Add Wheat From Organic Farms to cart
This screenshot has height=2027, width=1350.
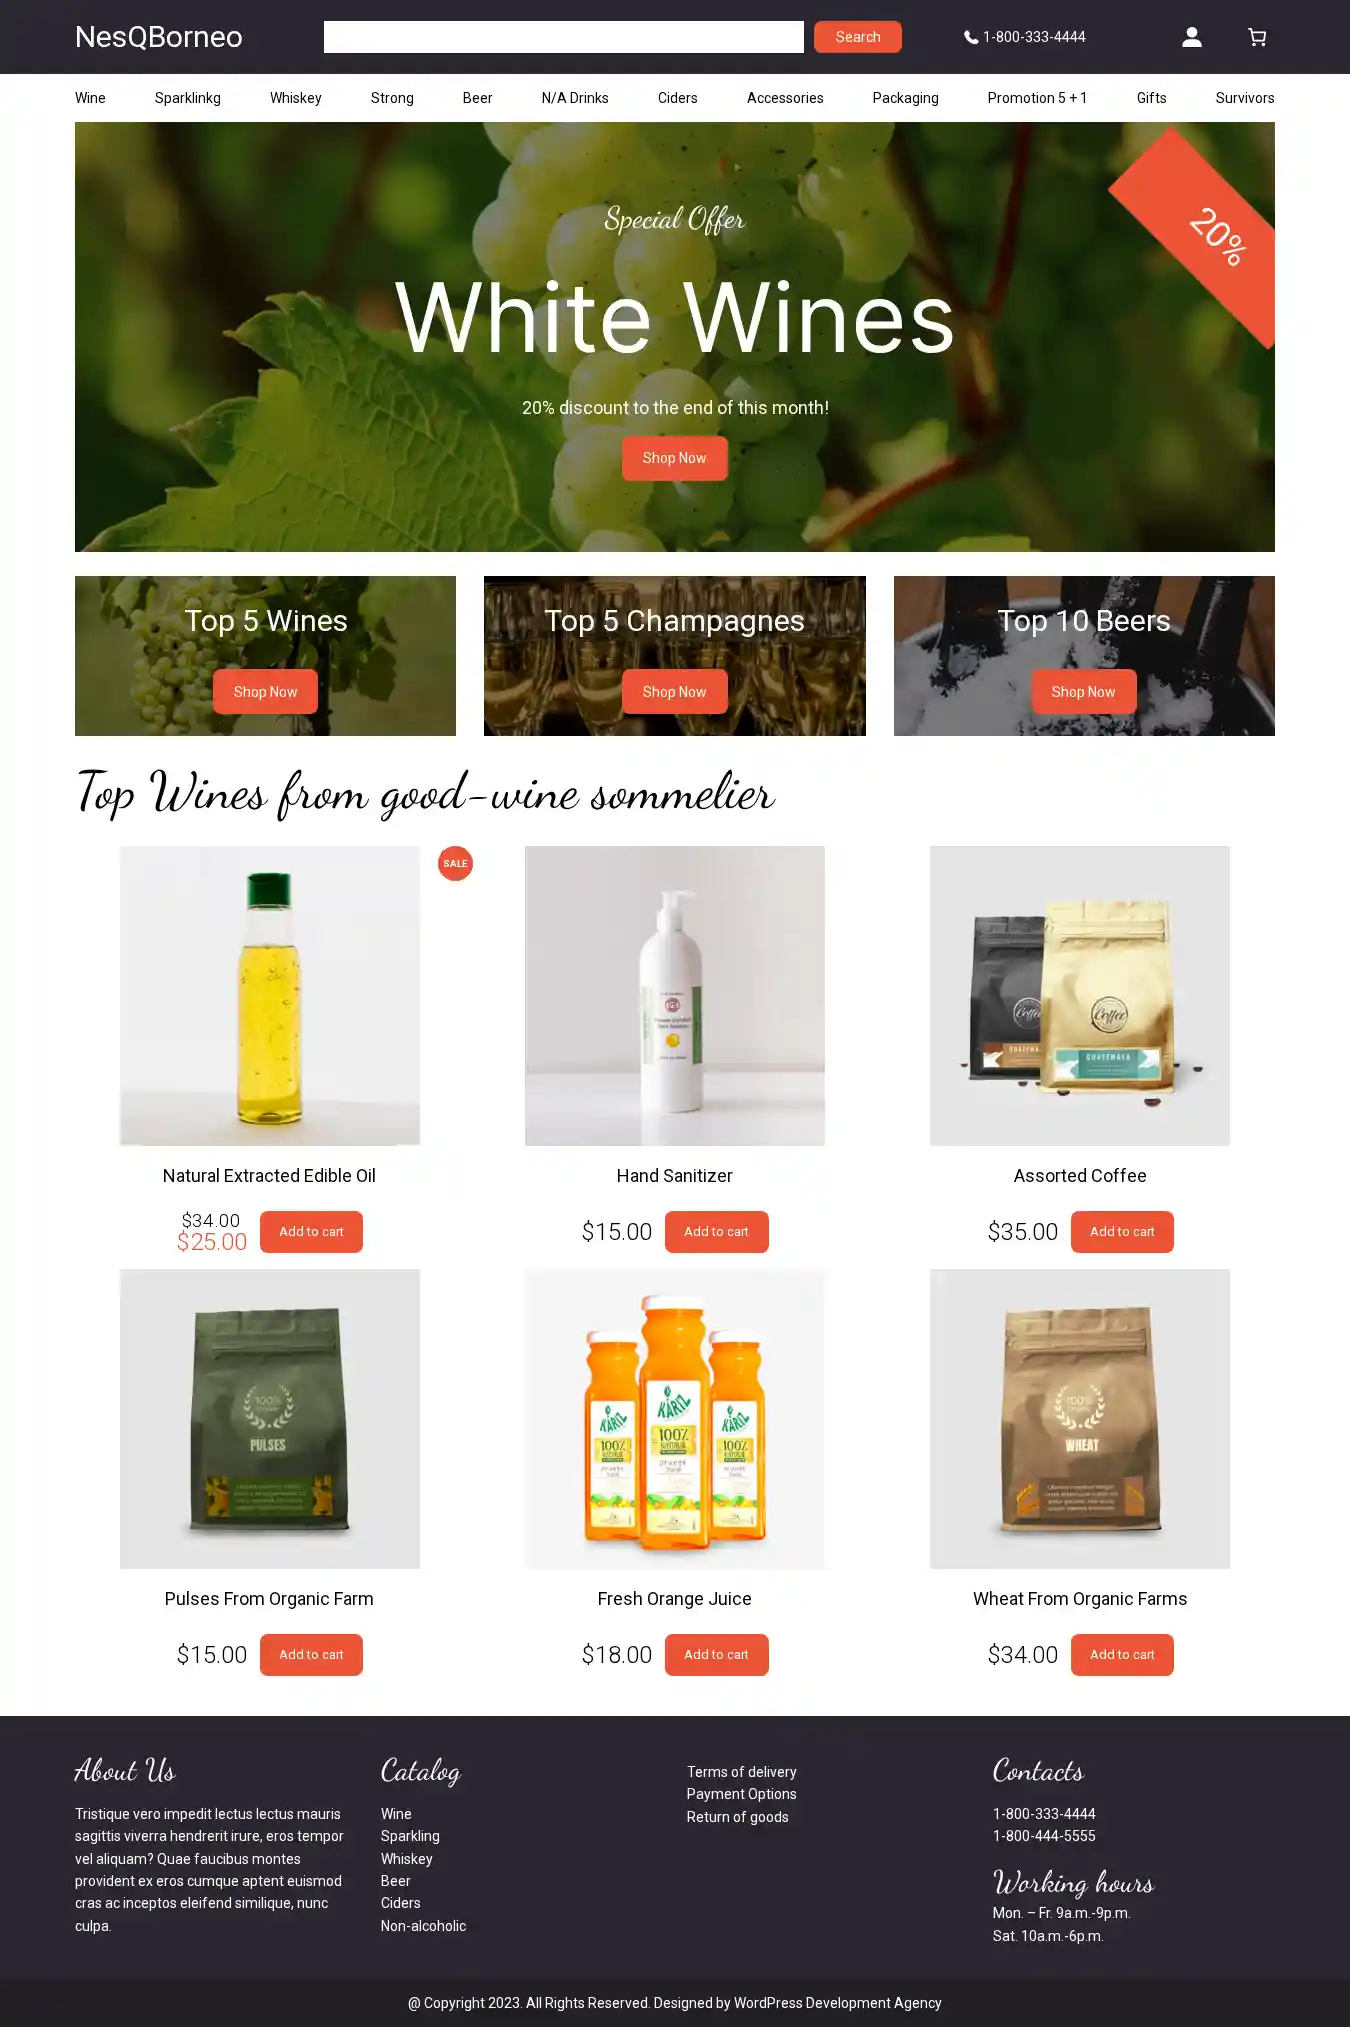(1122, 1655)
